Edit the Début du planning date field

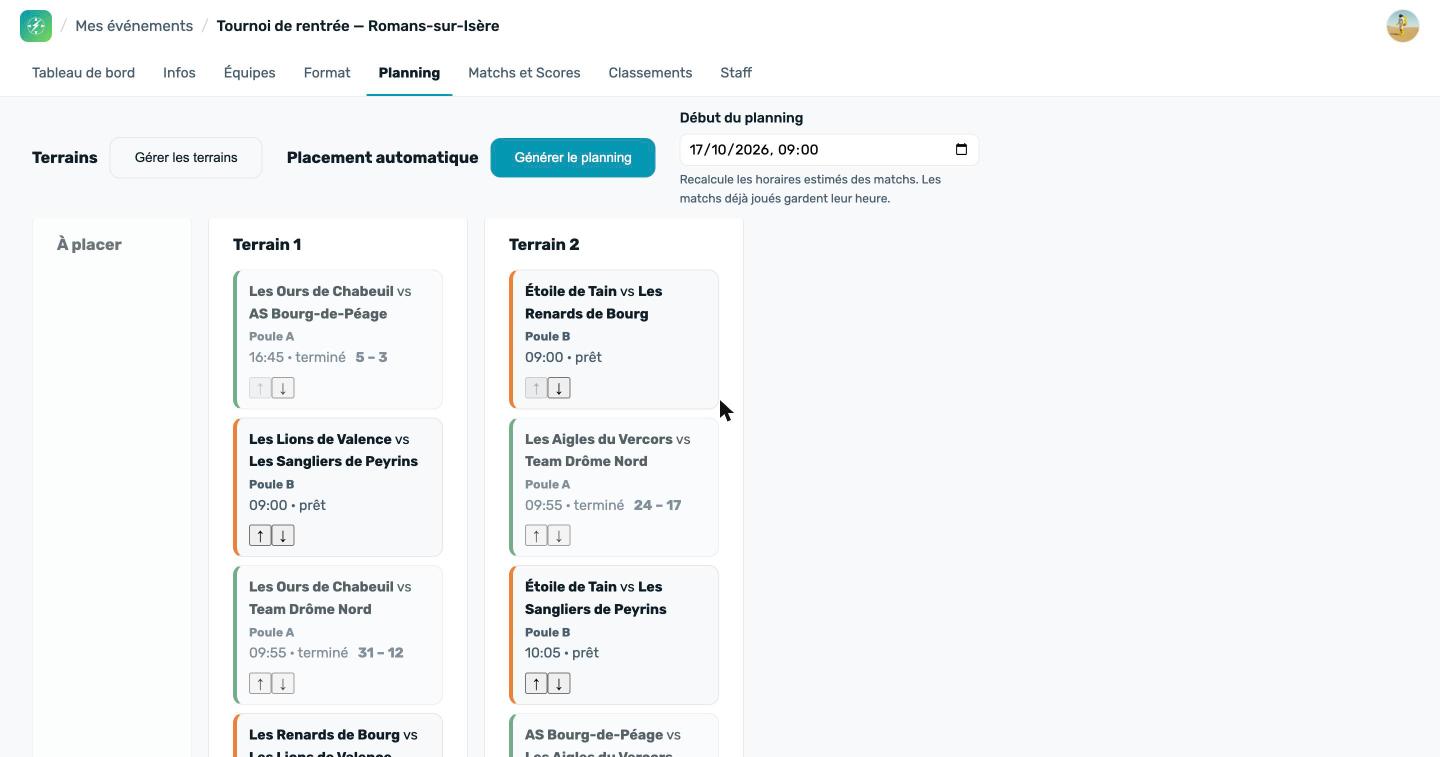[x=829, y=150]
